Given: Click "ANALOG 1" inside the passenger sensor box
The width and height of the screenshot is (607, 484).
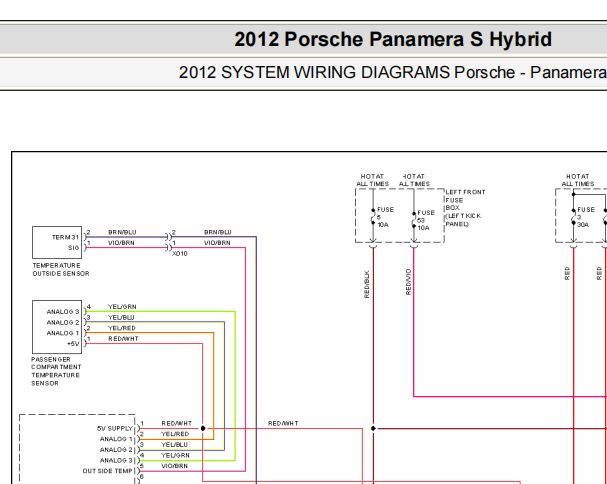Looking at the screenshot, I should click(63, 333).
